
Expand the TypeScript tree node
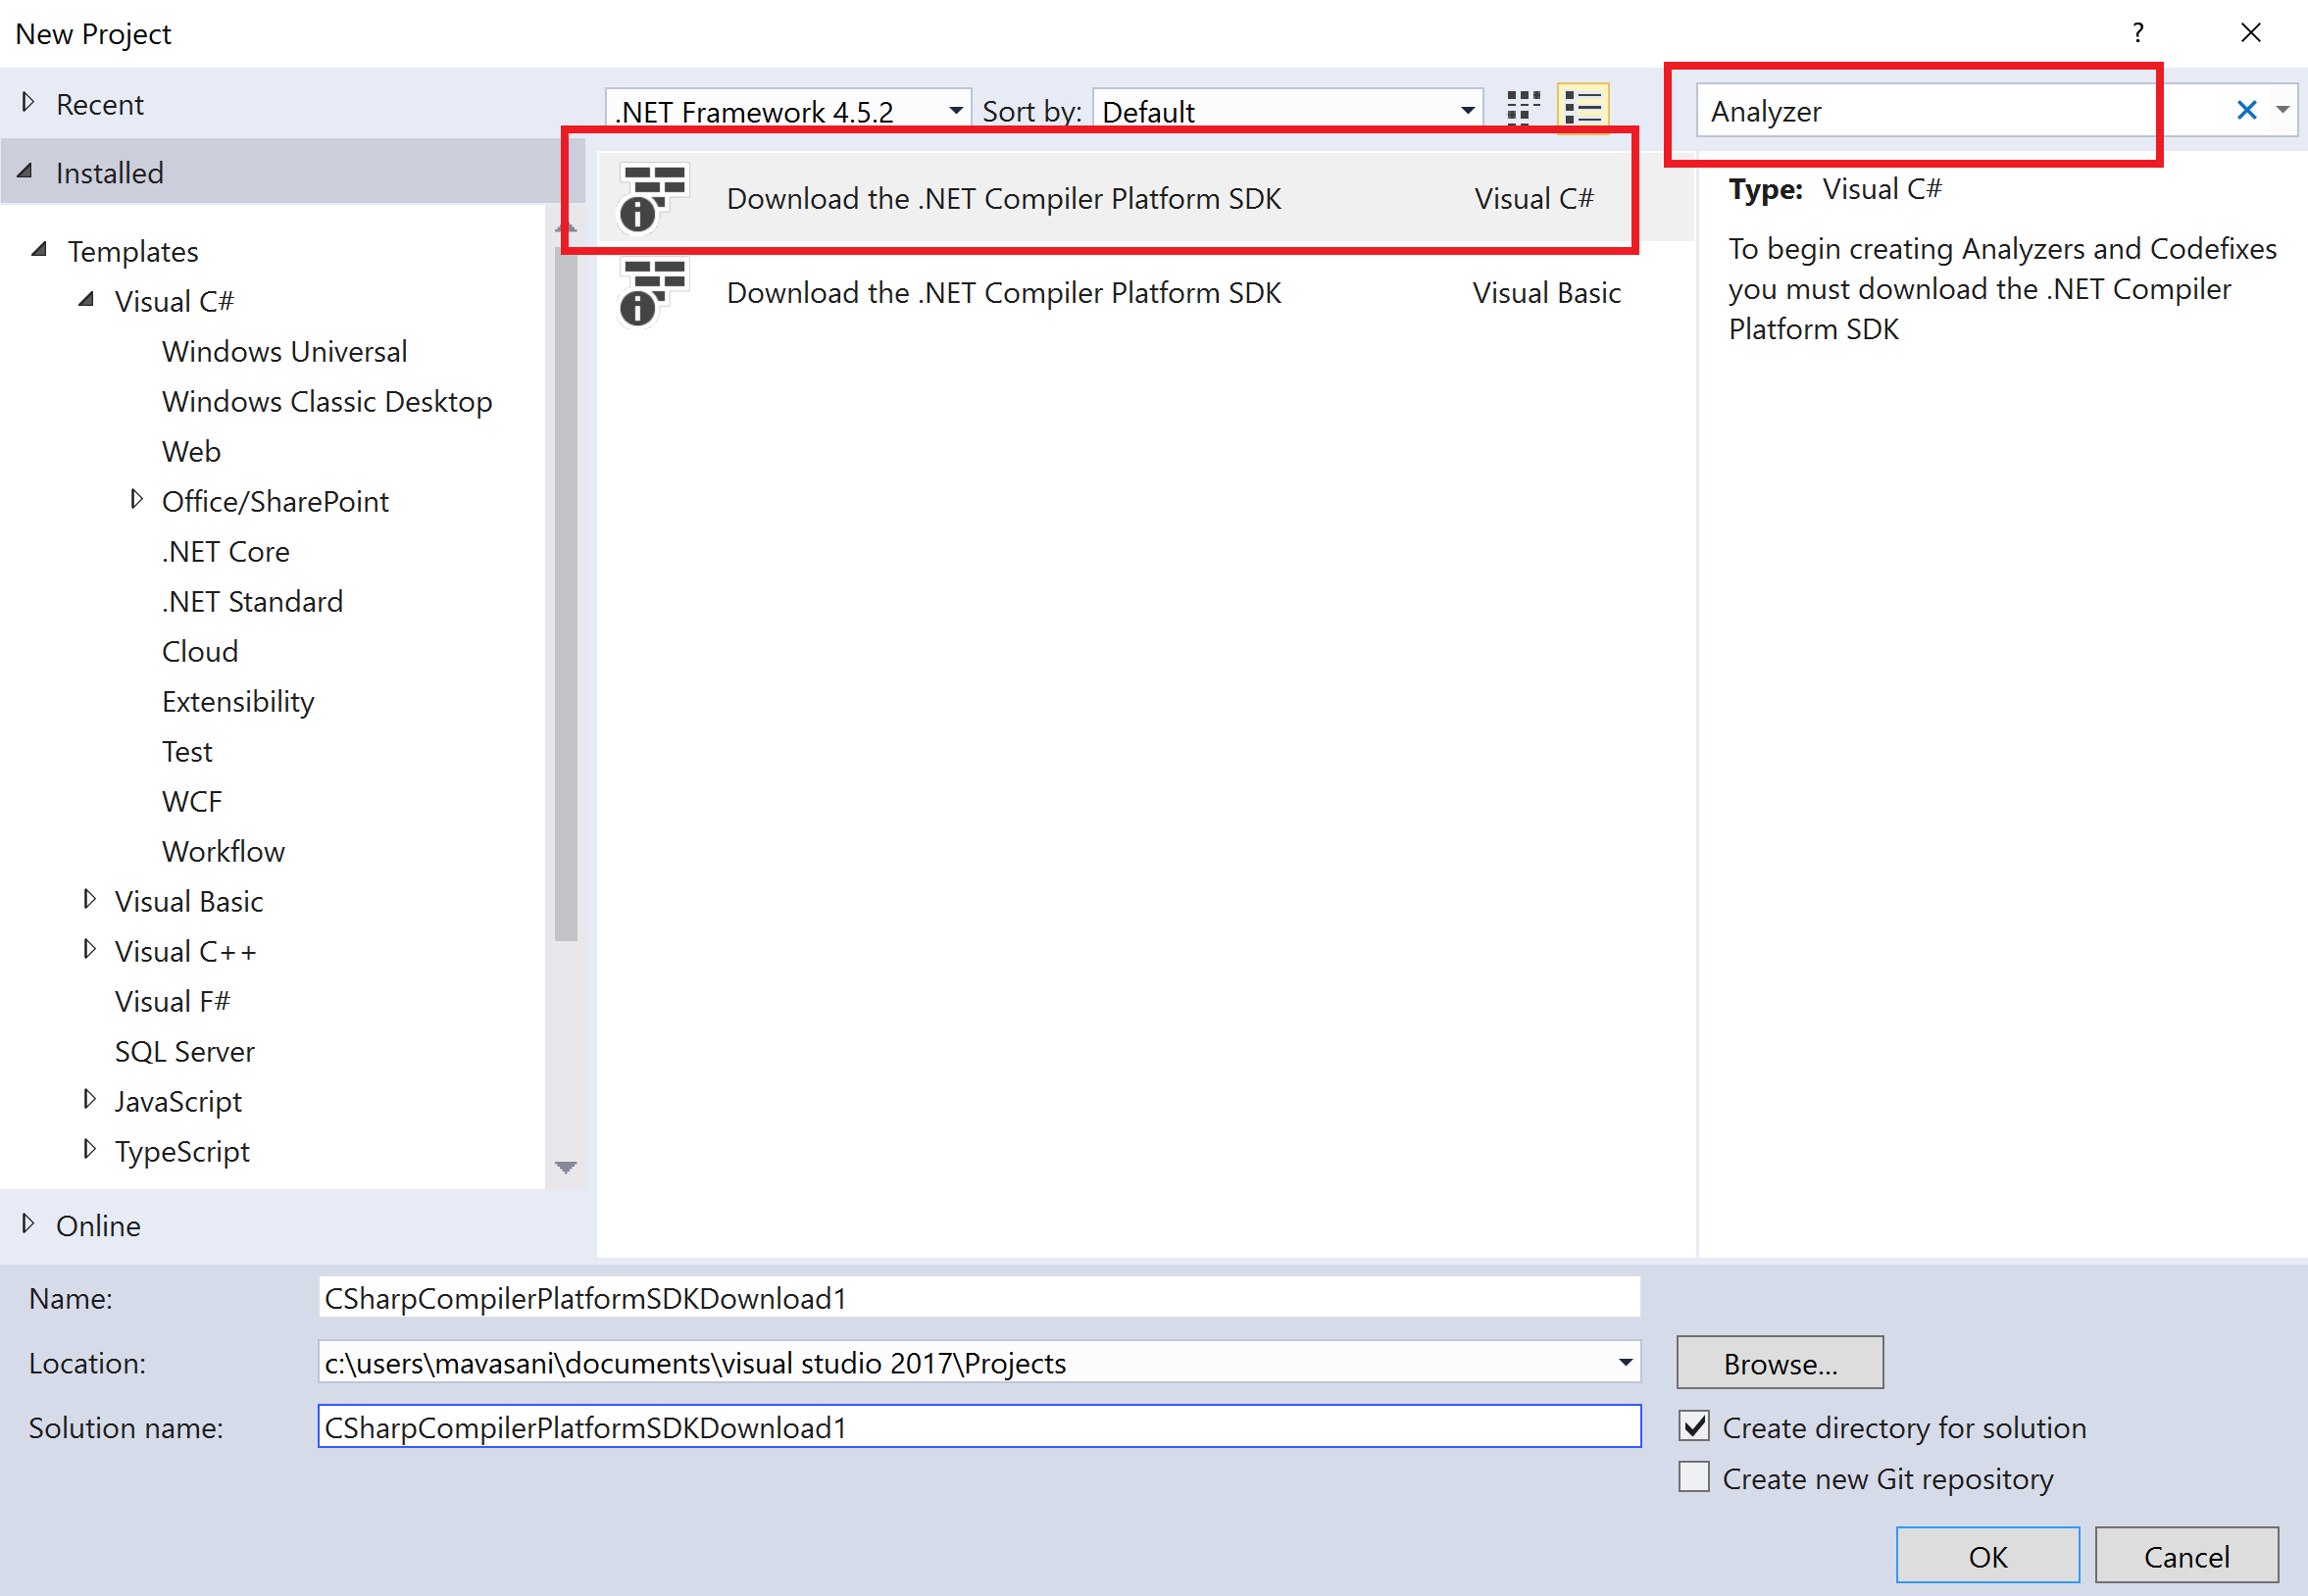click(89, 1149)
